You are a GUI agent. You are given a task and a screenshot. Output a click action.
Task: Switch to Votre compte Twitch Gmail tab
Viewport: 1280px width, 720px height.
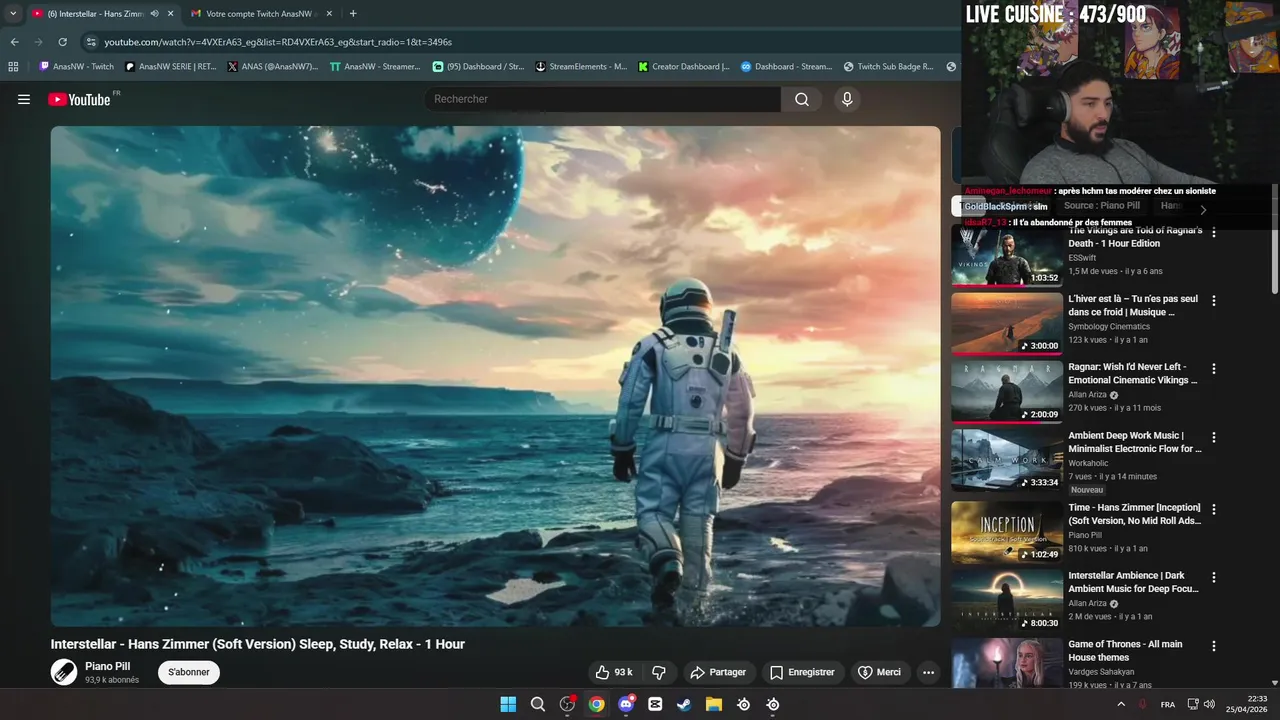click(262, 14)
